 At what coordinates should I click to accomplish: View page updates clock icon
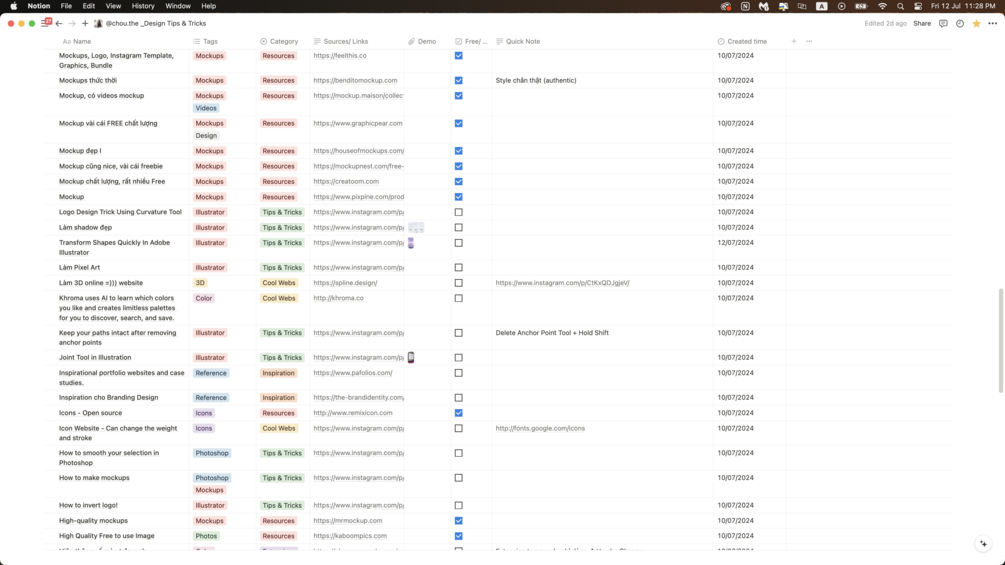pos(959,23)
